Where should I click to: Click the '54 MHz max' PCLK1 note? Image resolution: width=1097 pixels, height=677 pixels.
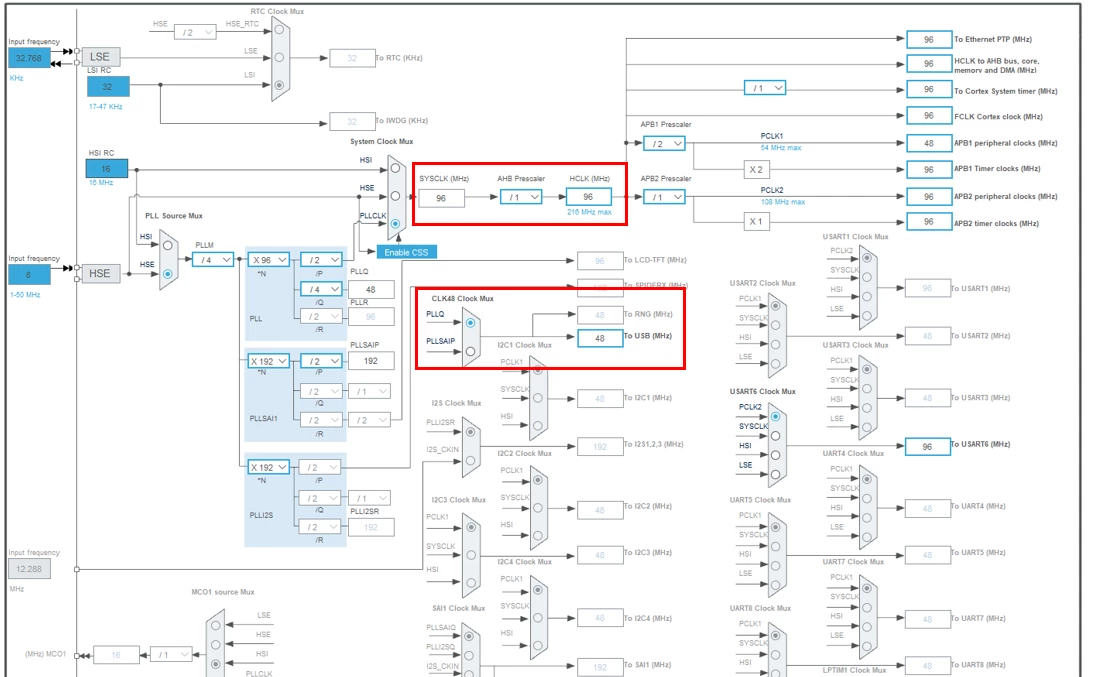point(781,148)
